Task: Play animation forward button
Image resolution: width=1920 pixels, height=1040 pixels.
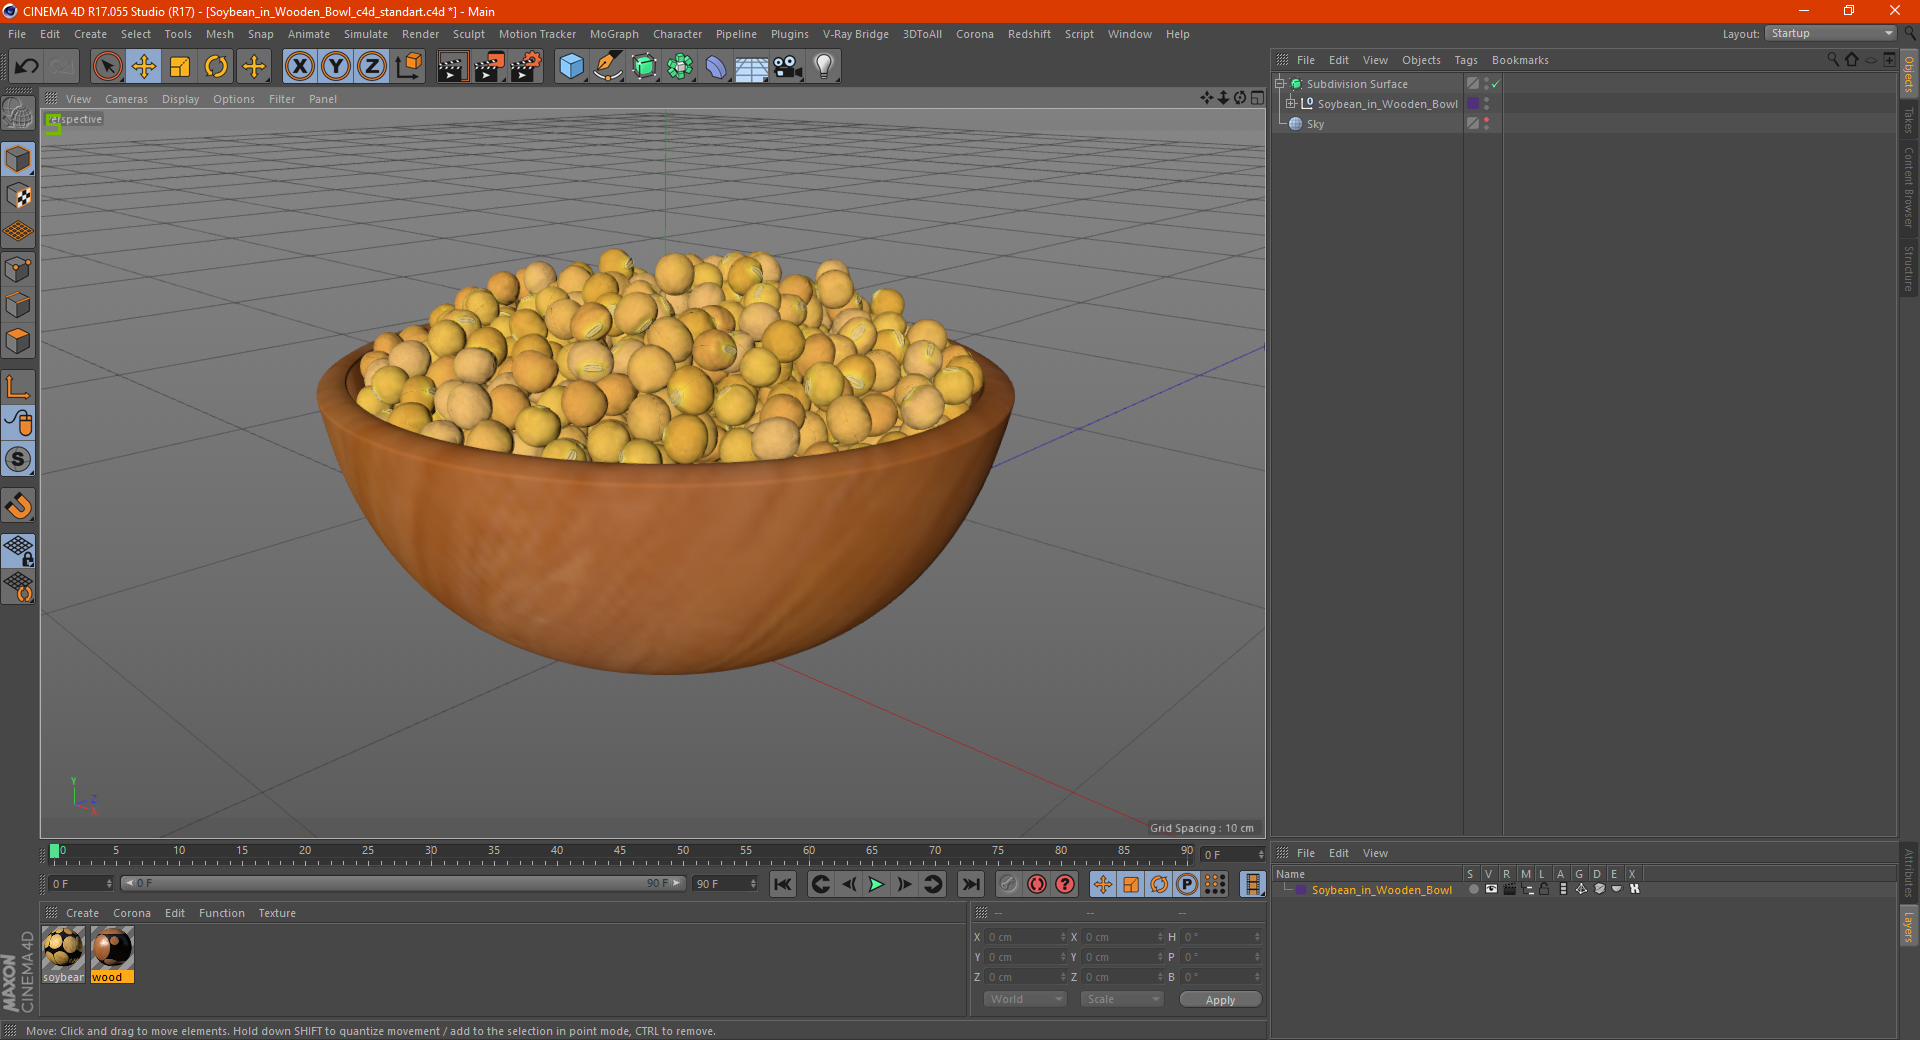Action: (x=876, y=884)
